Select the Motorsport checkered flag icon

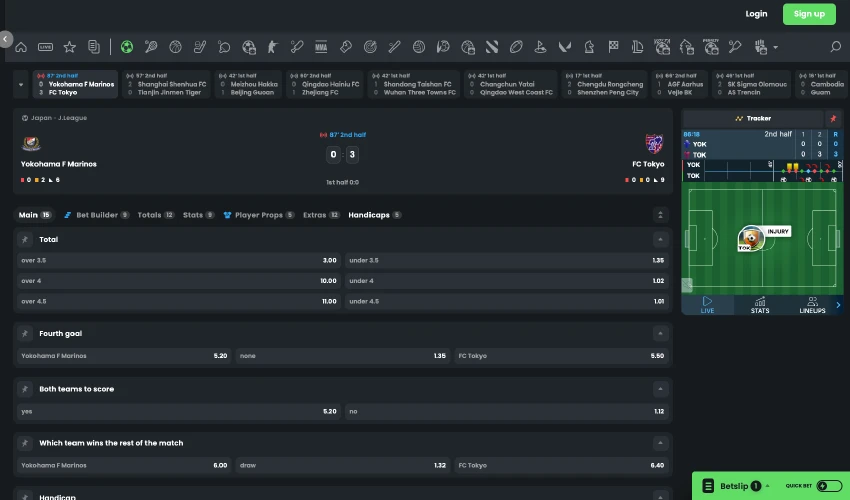pyautogui.click(x=613, y=47)
